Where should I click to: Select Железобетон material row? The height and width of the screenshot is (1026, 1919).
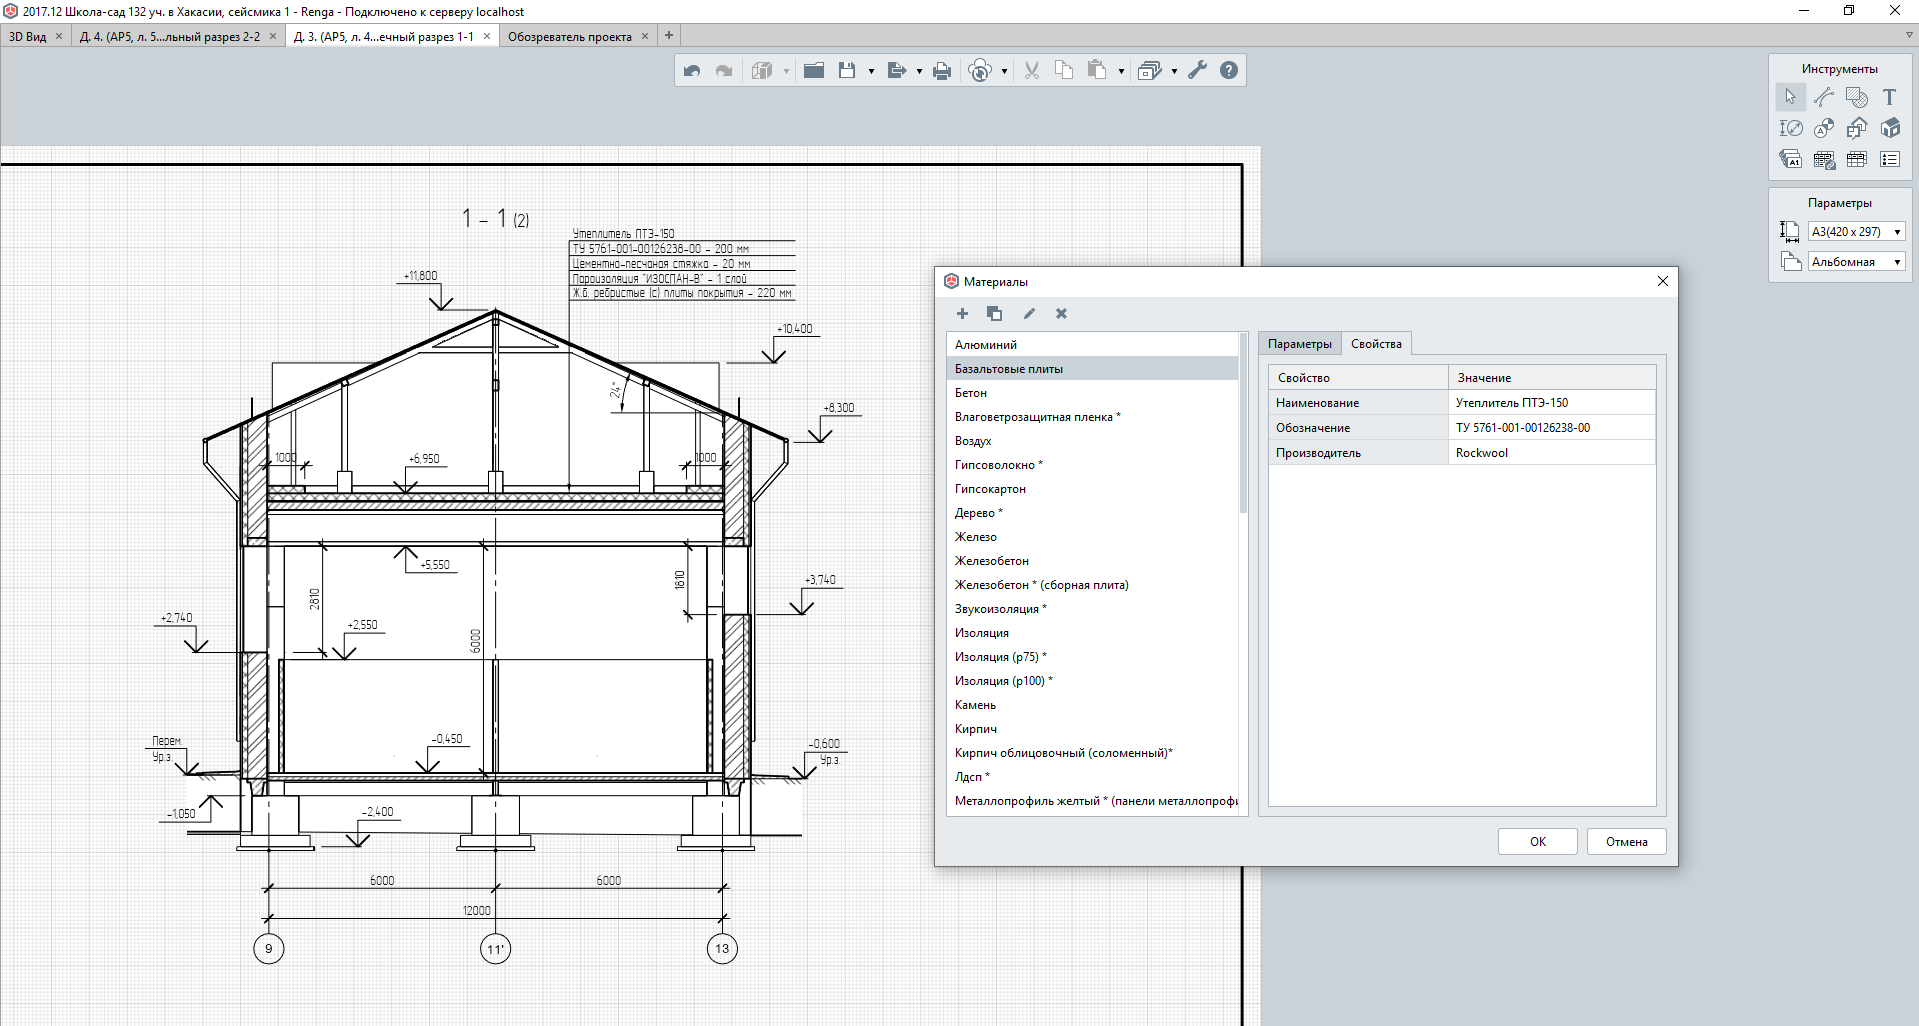coord(1092,561)
